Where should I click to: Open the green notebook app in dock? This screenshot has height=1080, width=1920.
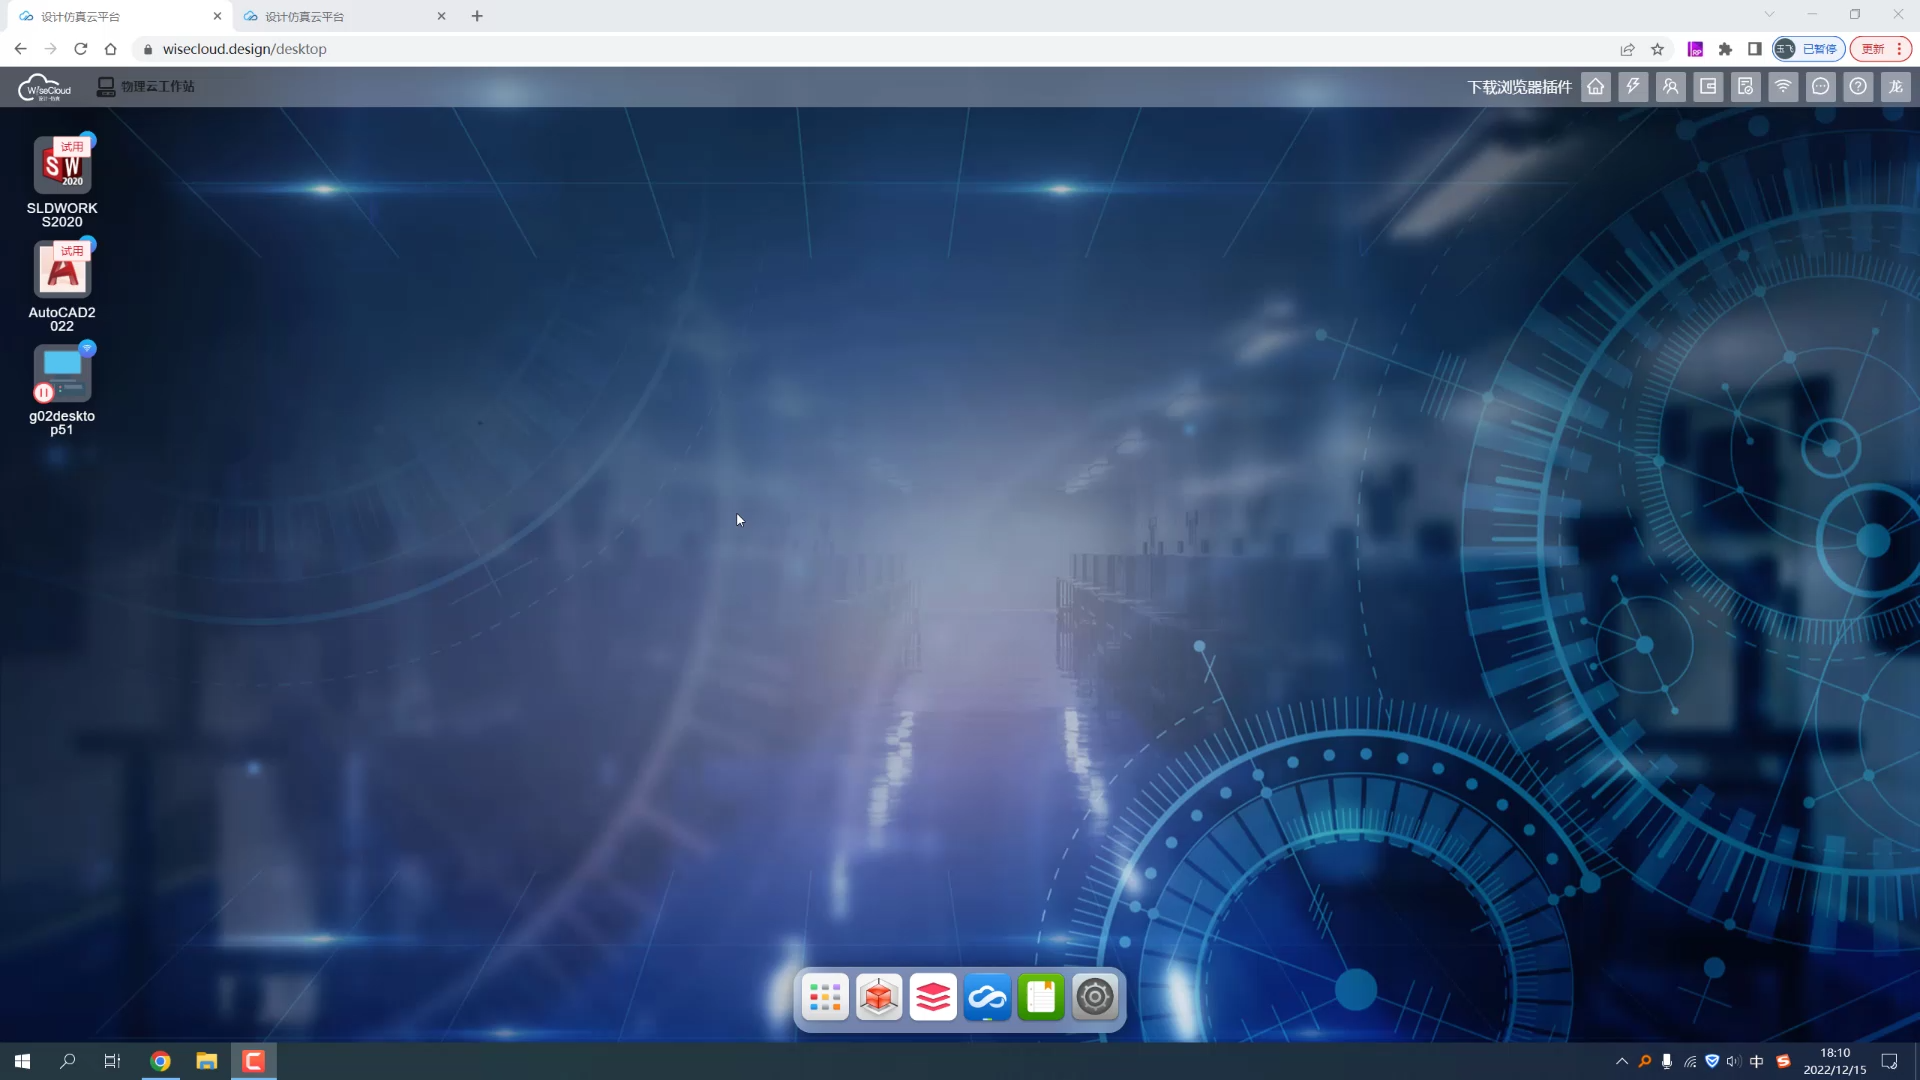tap(1041, 997)
